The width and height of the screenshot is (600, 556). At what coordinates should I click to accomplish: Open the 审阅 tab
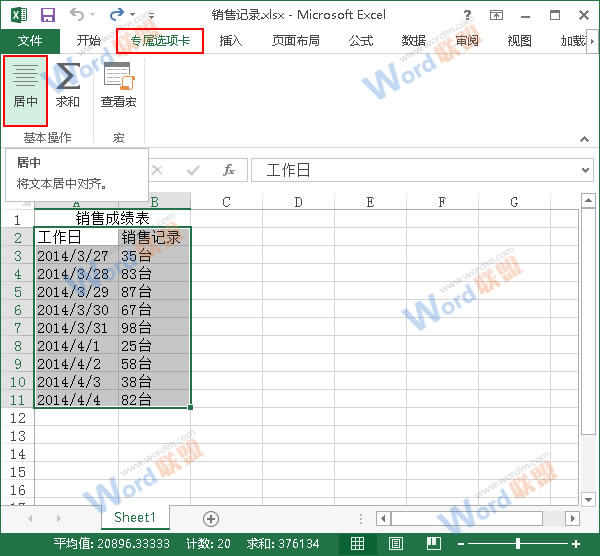pyautogui.click(x=467, y=41)
